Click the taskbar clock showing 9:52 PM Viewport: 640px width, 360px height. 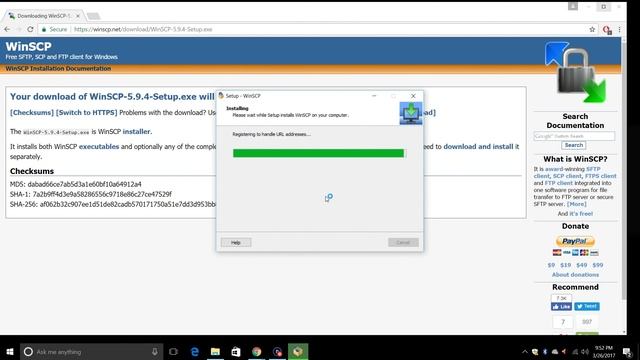(604, 352)
